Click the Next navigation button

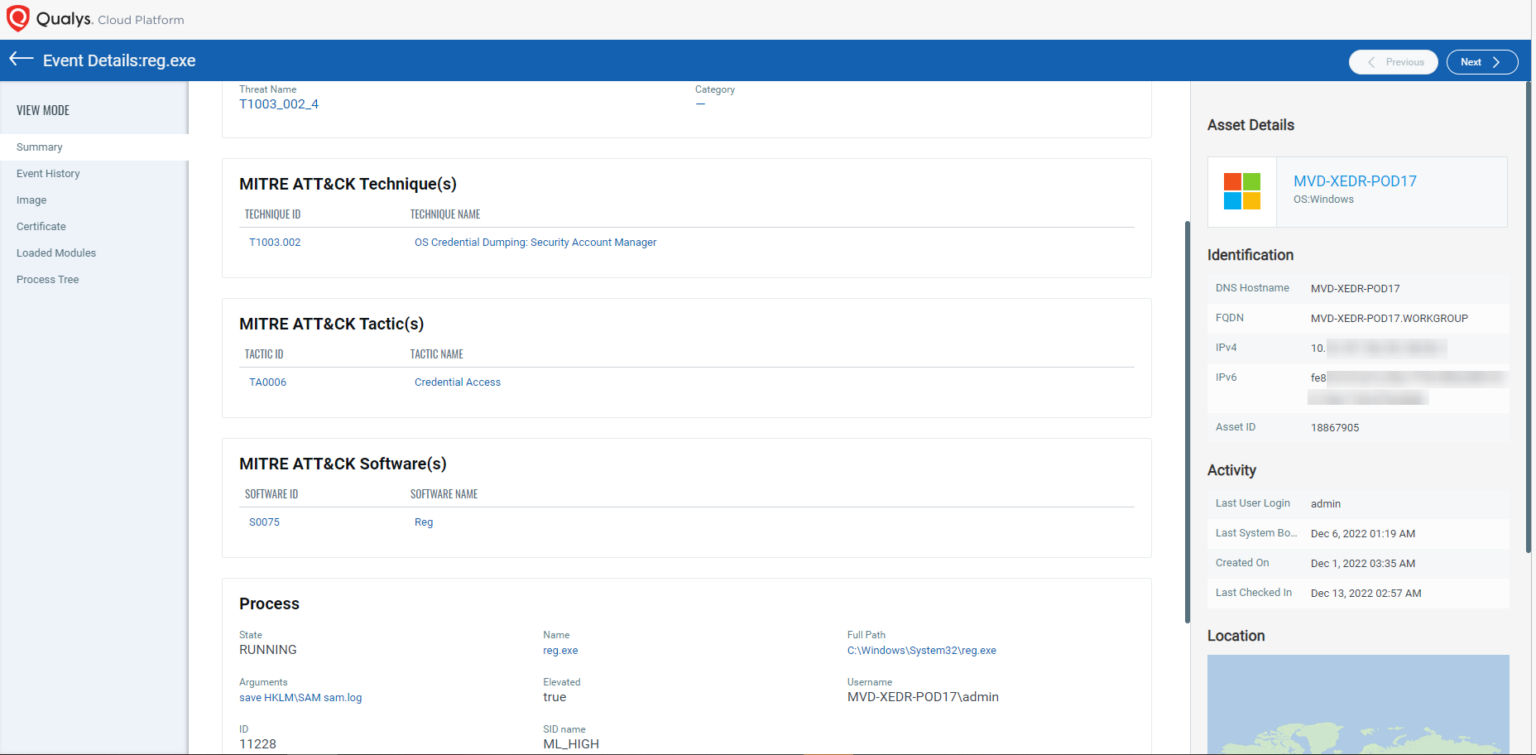[1480, 61]
